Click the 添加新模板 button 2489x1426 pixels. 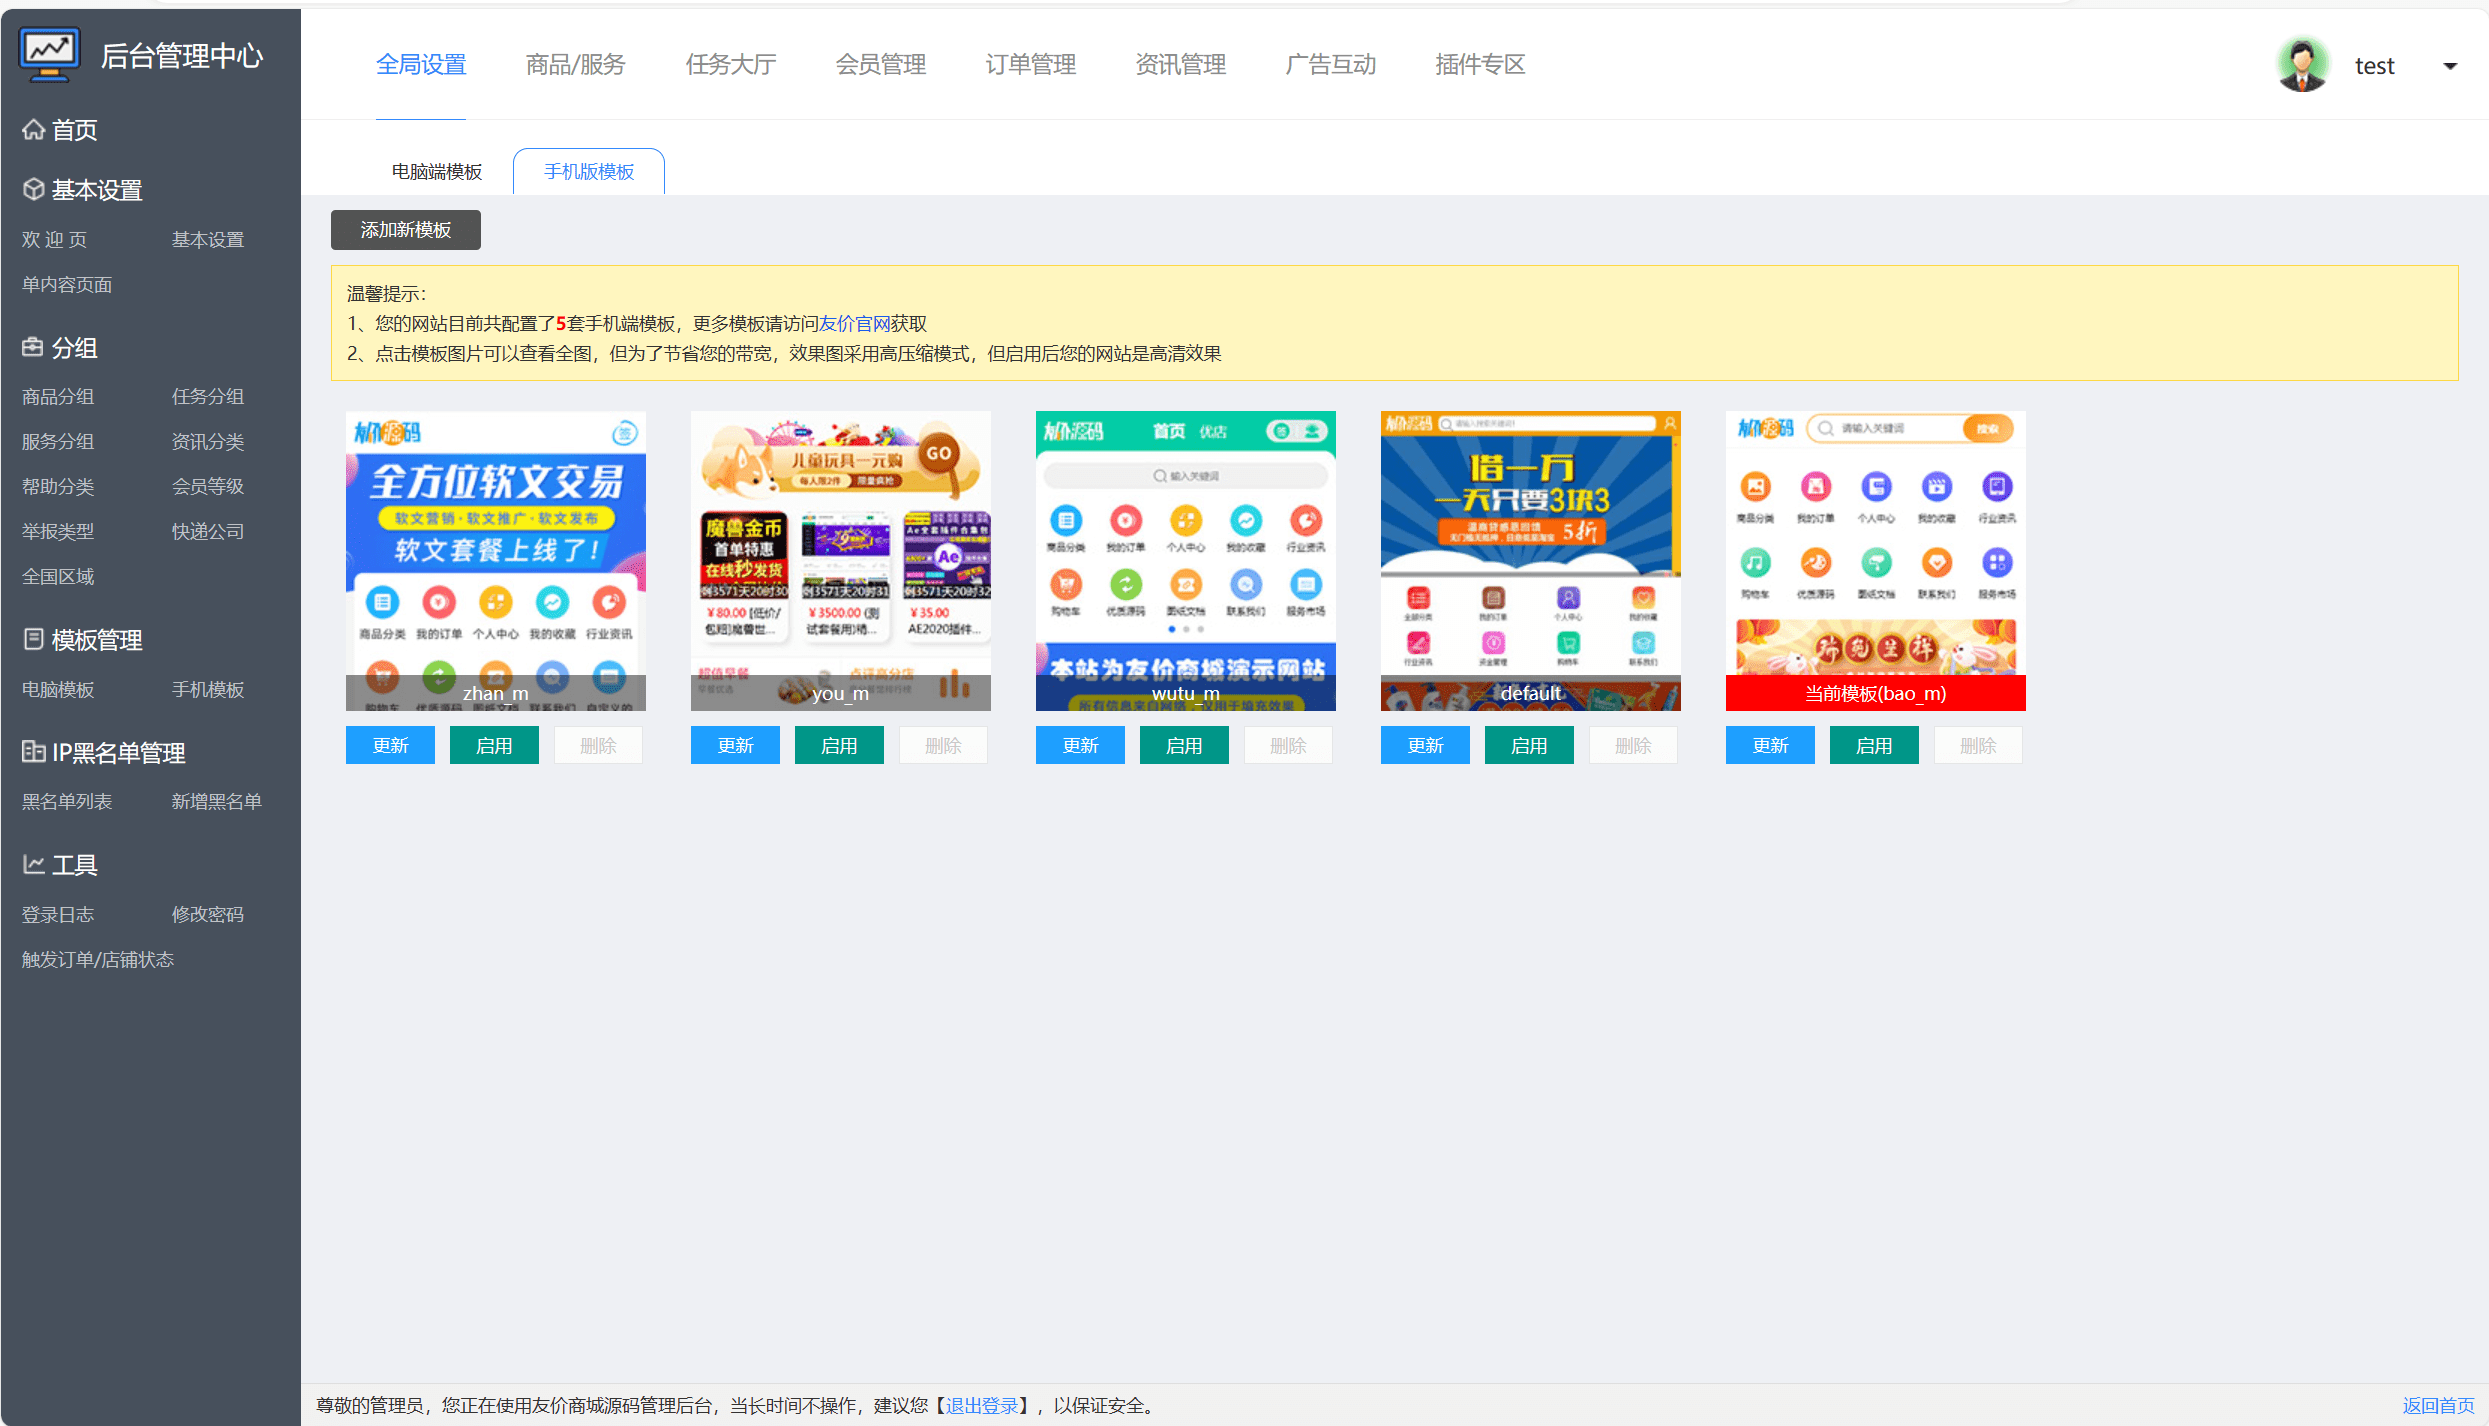[x=406, y=230]
